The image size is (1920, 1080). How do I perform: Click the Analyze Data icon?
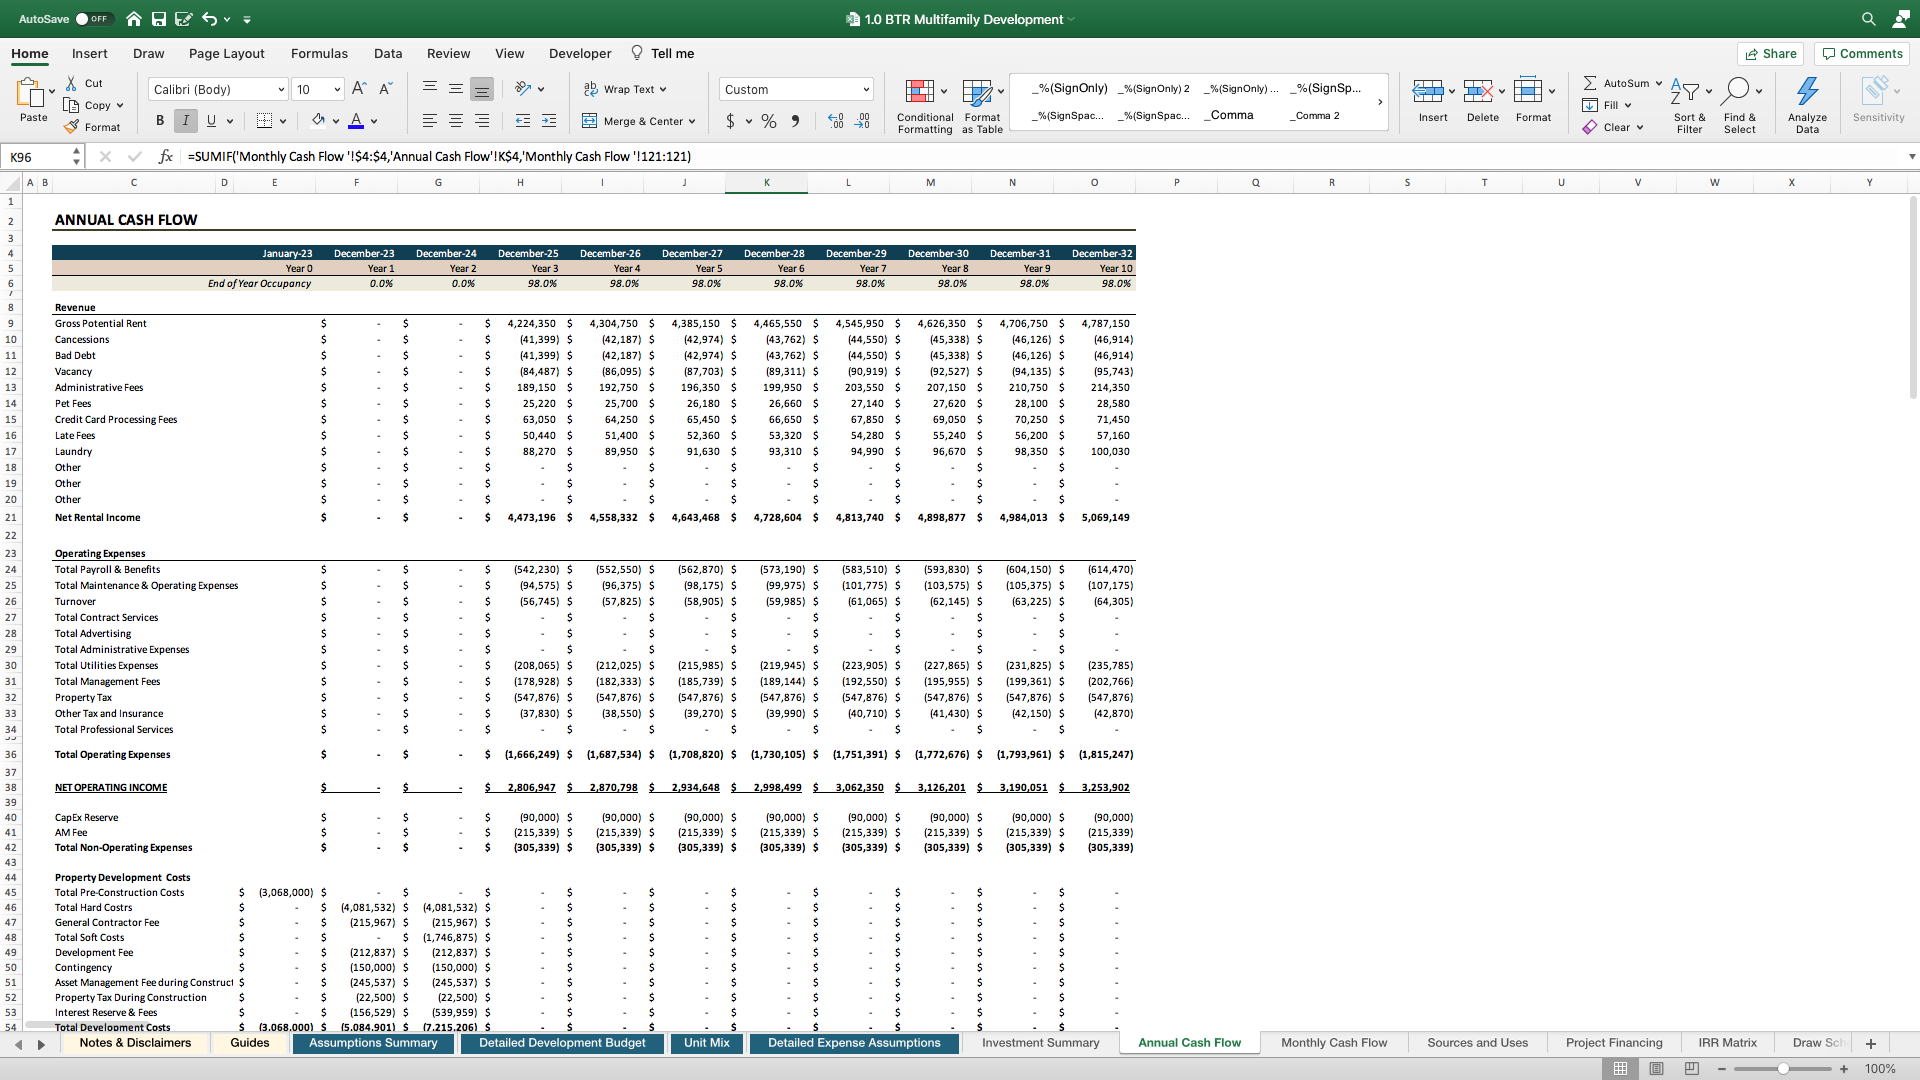(1807, 91)
